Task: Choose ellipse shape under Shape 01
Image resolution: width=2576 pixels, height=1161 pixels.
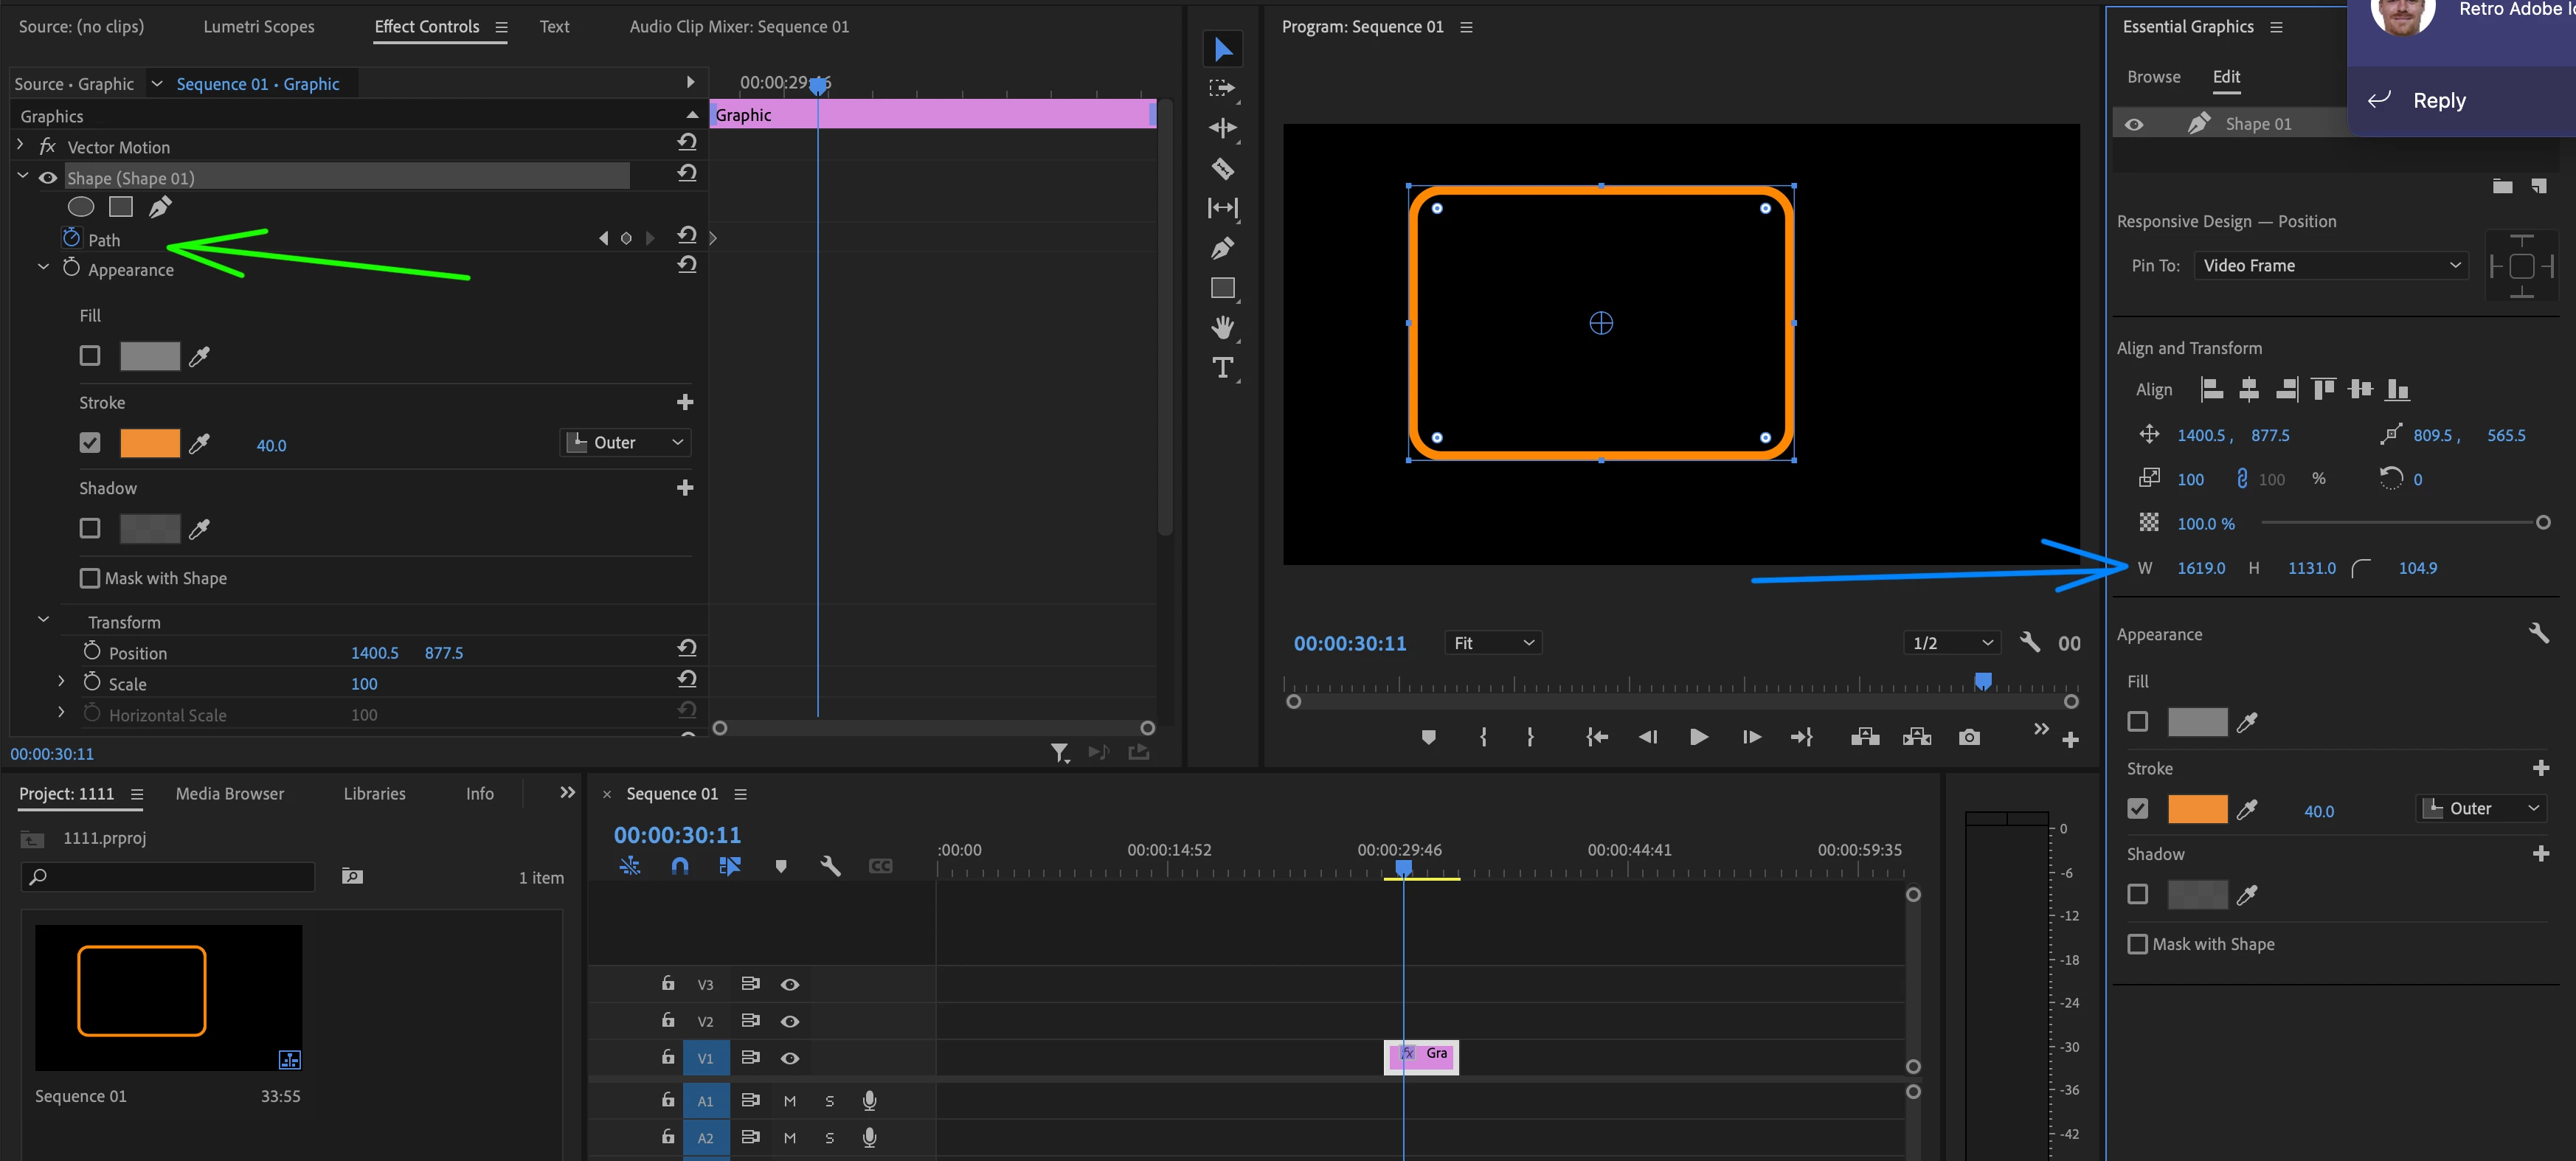Action: [80, 207]
